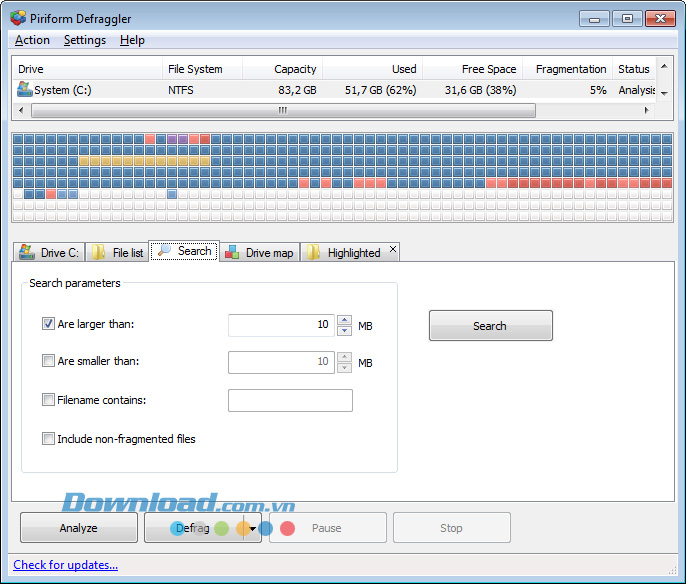This screenshot has width=686, height=584.
Task: Sort by the Capacity column header
Action: 283,69
